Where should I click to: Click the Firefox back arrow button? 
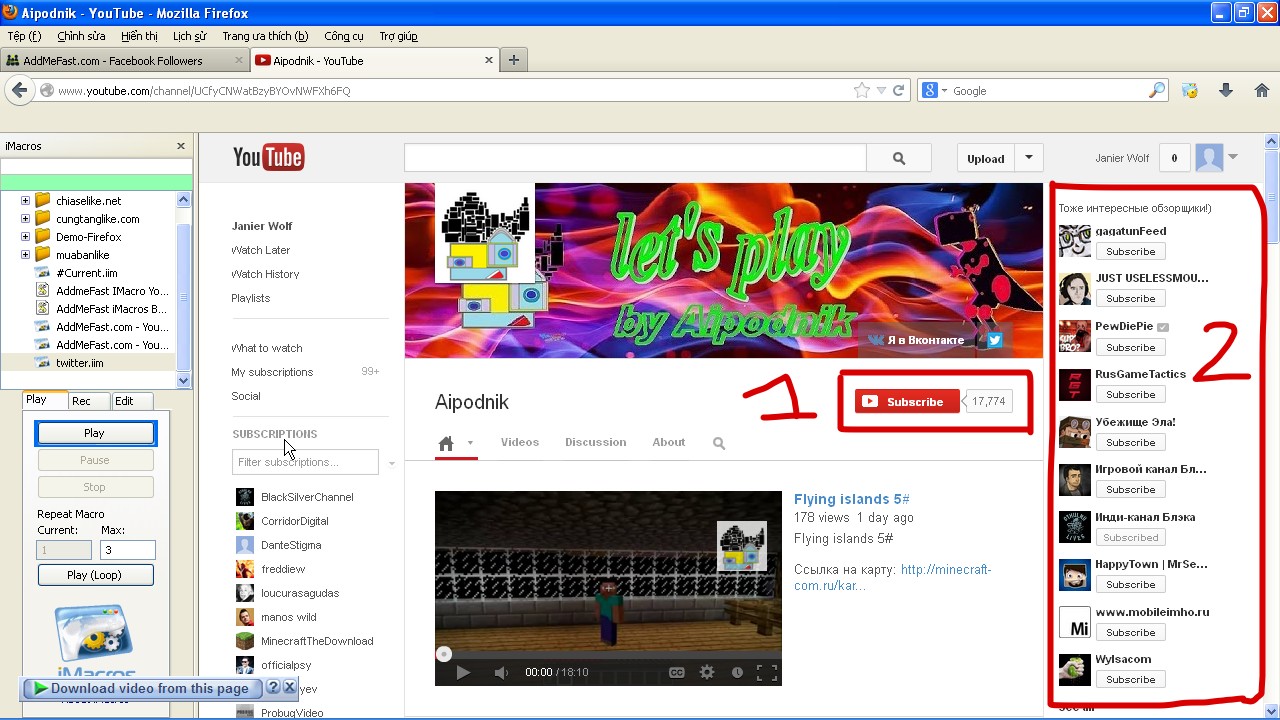[x=19, y=90]
